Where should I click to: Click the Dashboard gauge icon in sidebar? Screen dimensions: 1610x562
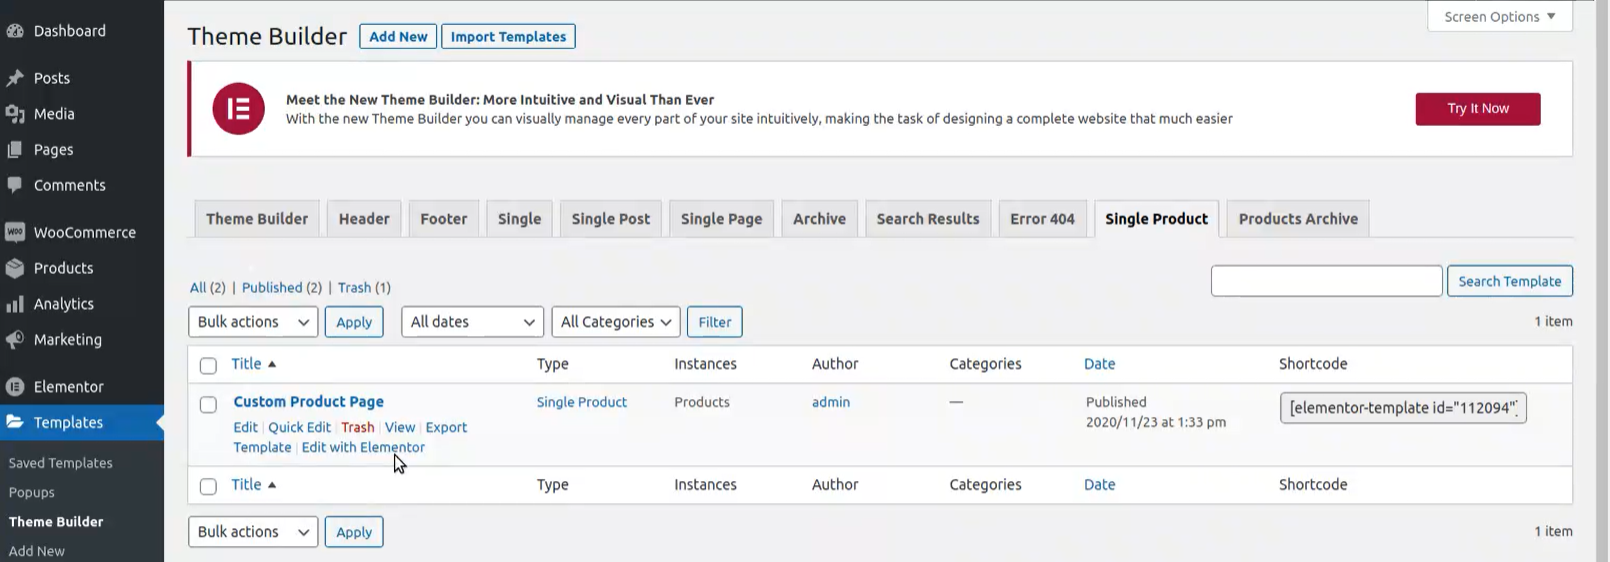coord(15,31)
